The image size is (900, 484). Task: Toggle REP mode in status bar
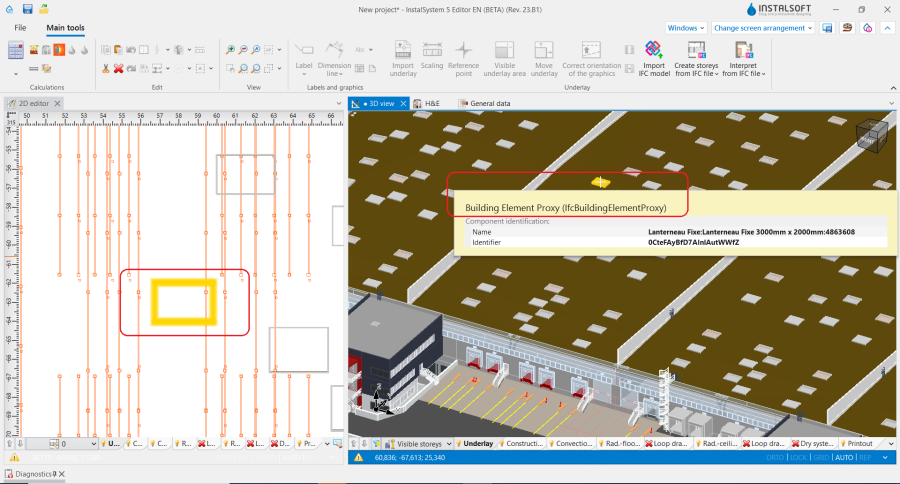865,458
